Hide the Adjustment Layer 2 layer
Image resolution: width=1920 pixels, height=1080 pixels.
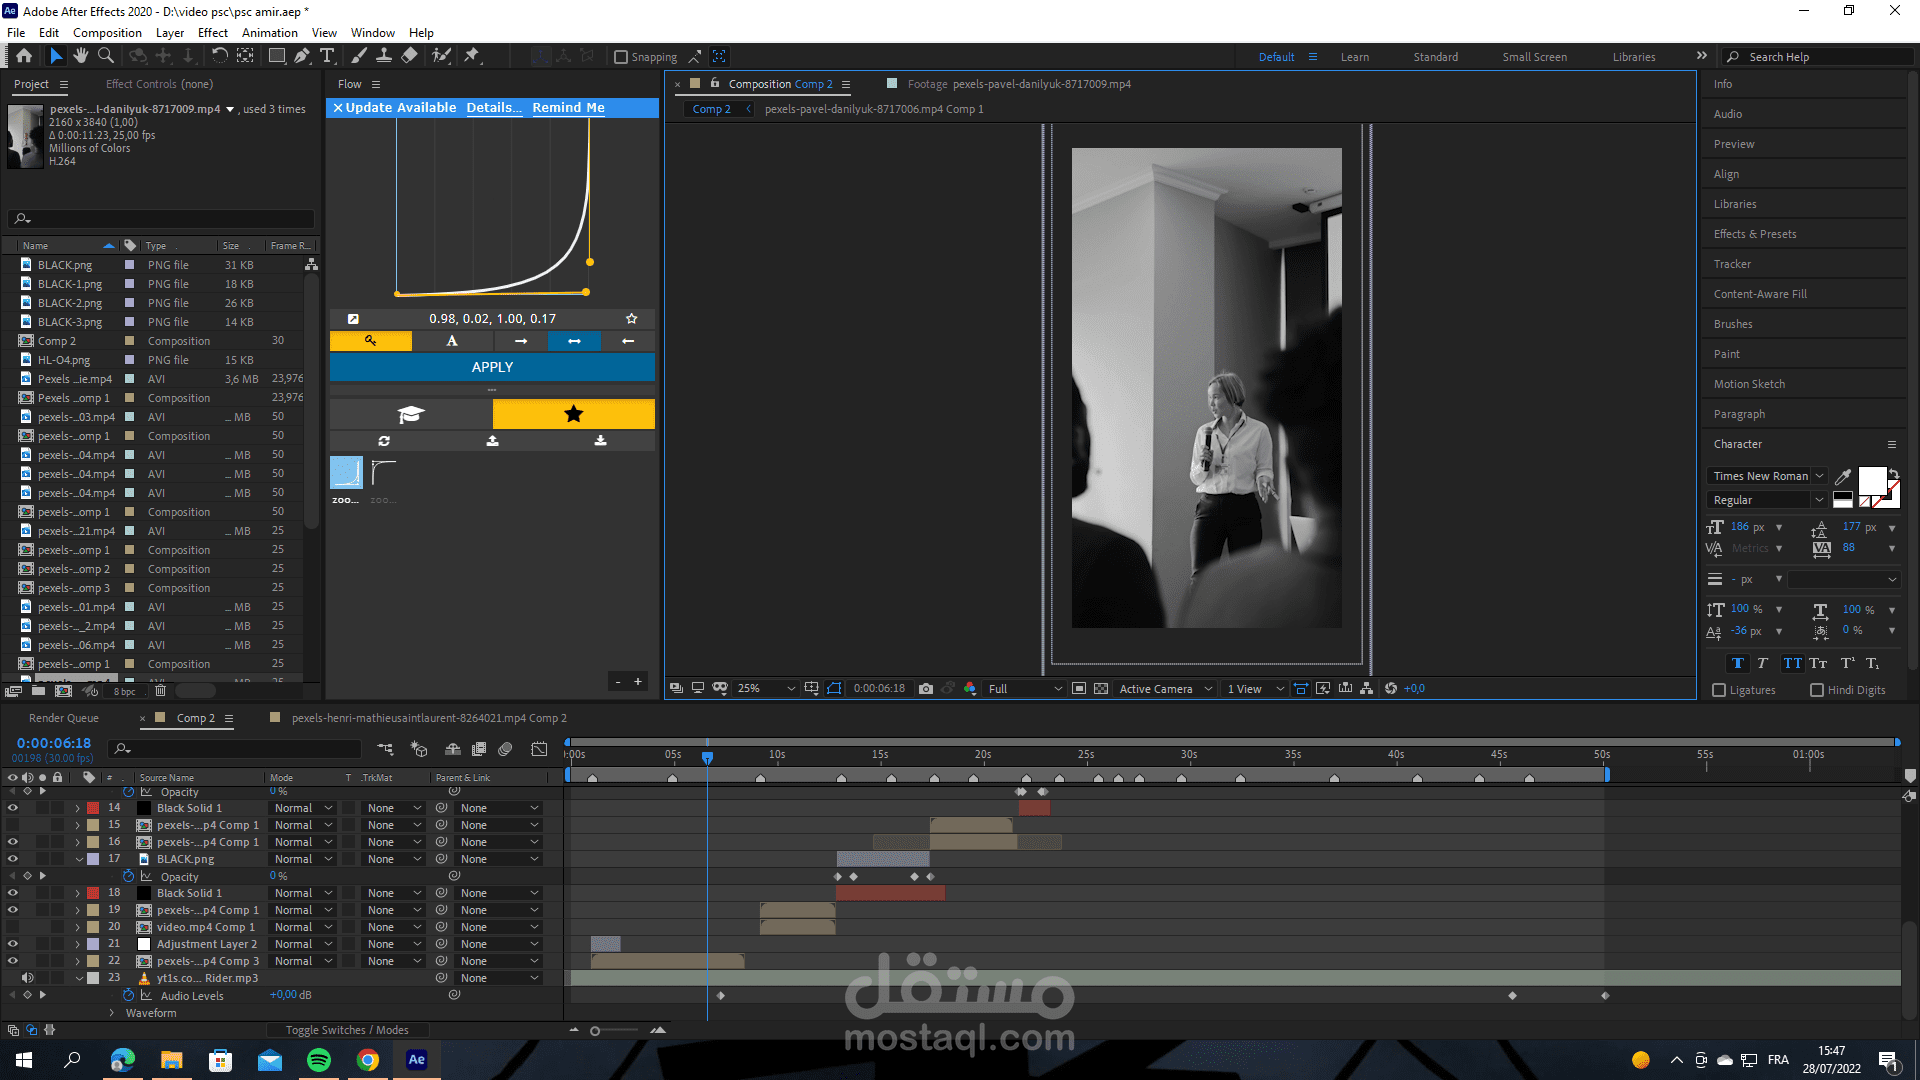[13, 944]
